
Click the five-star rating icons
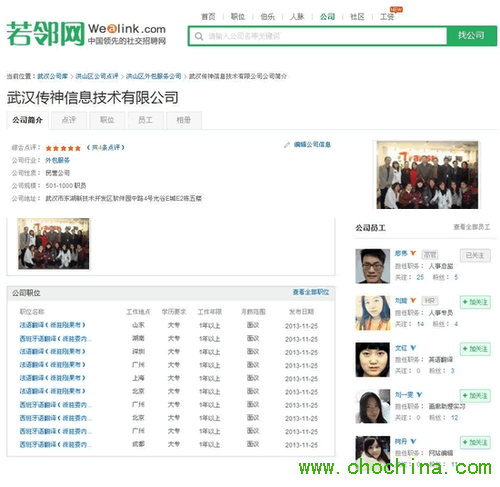tap(63, 148)
